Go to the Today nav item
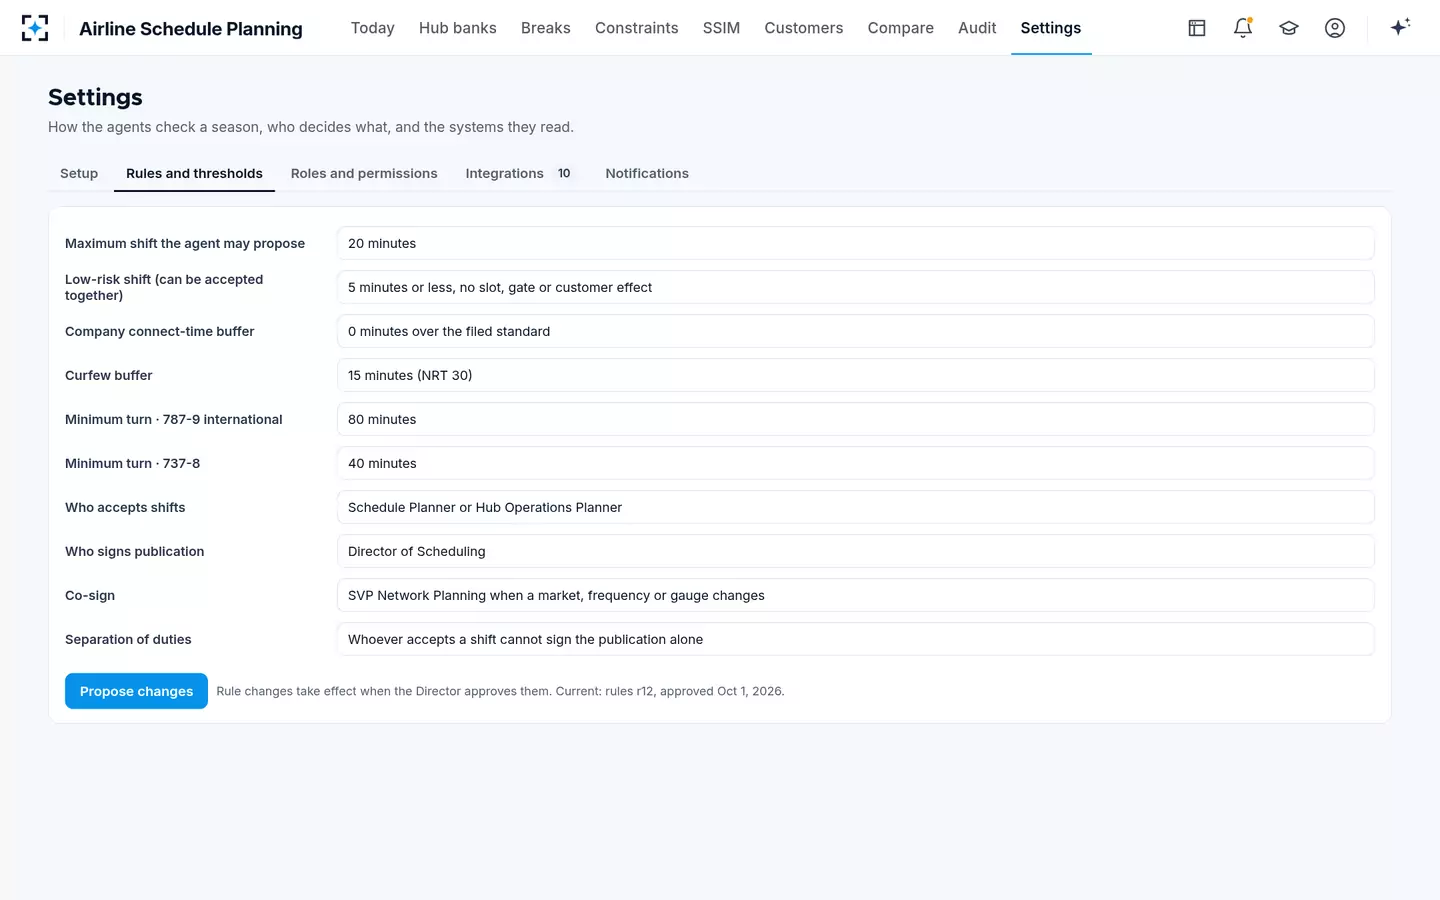This screenshot has width=1440, height=900. [372, 28]
